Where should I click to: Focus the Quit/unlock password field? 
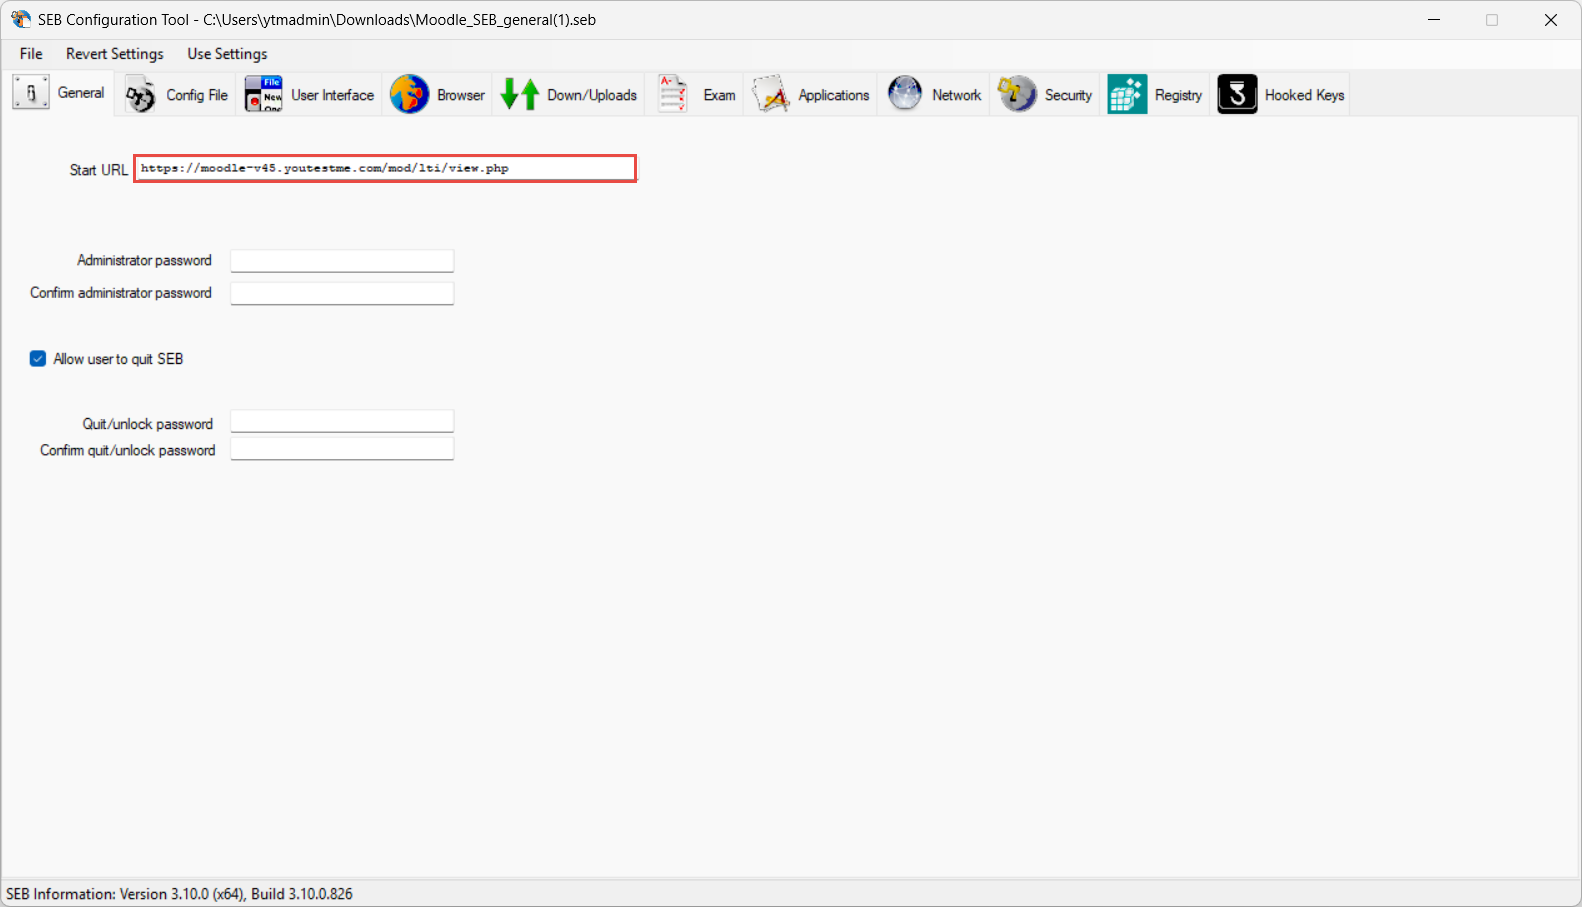coord(342,421)
